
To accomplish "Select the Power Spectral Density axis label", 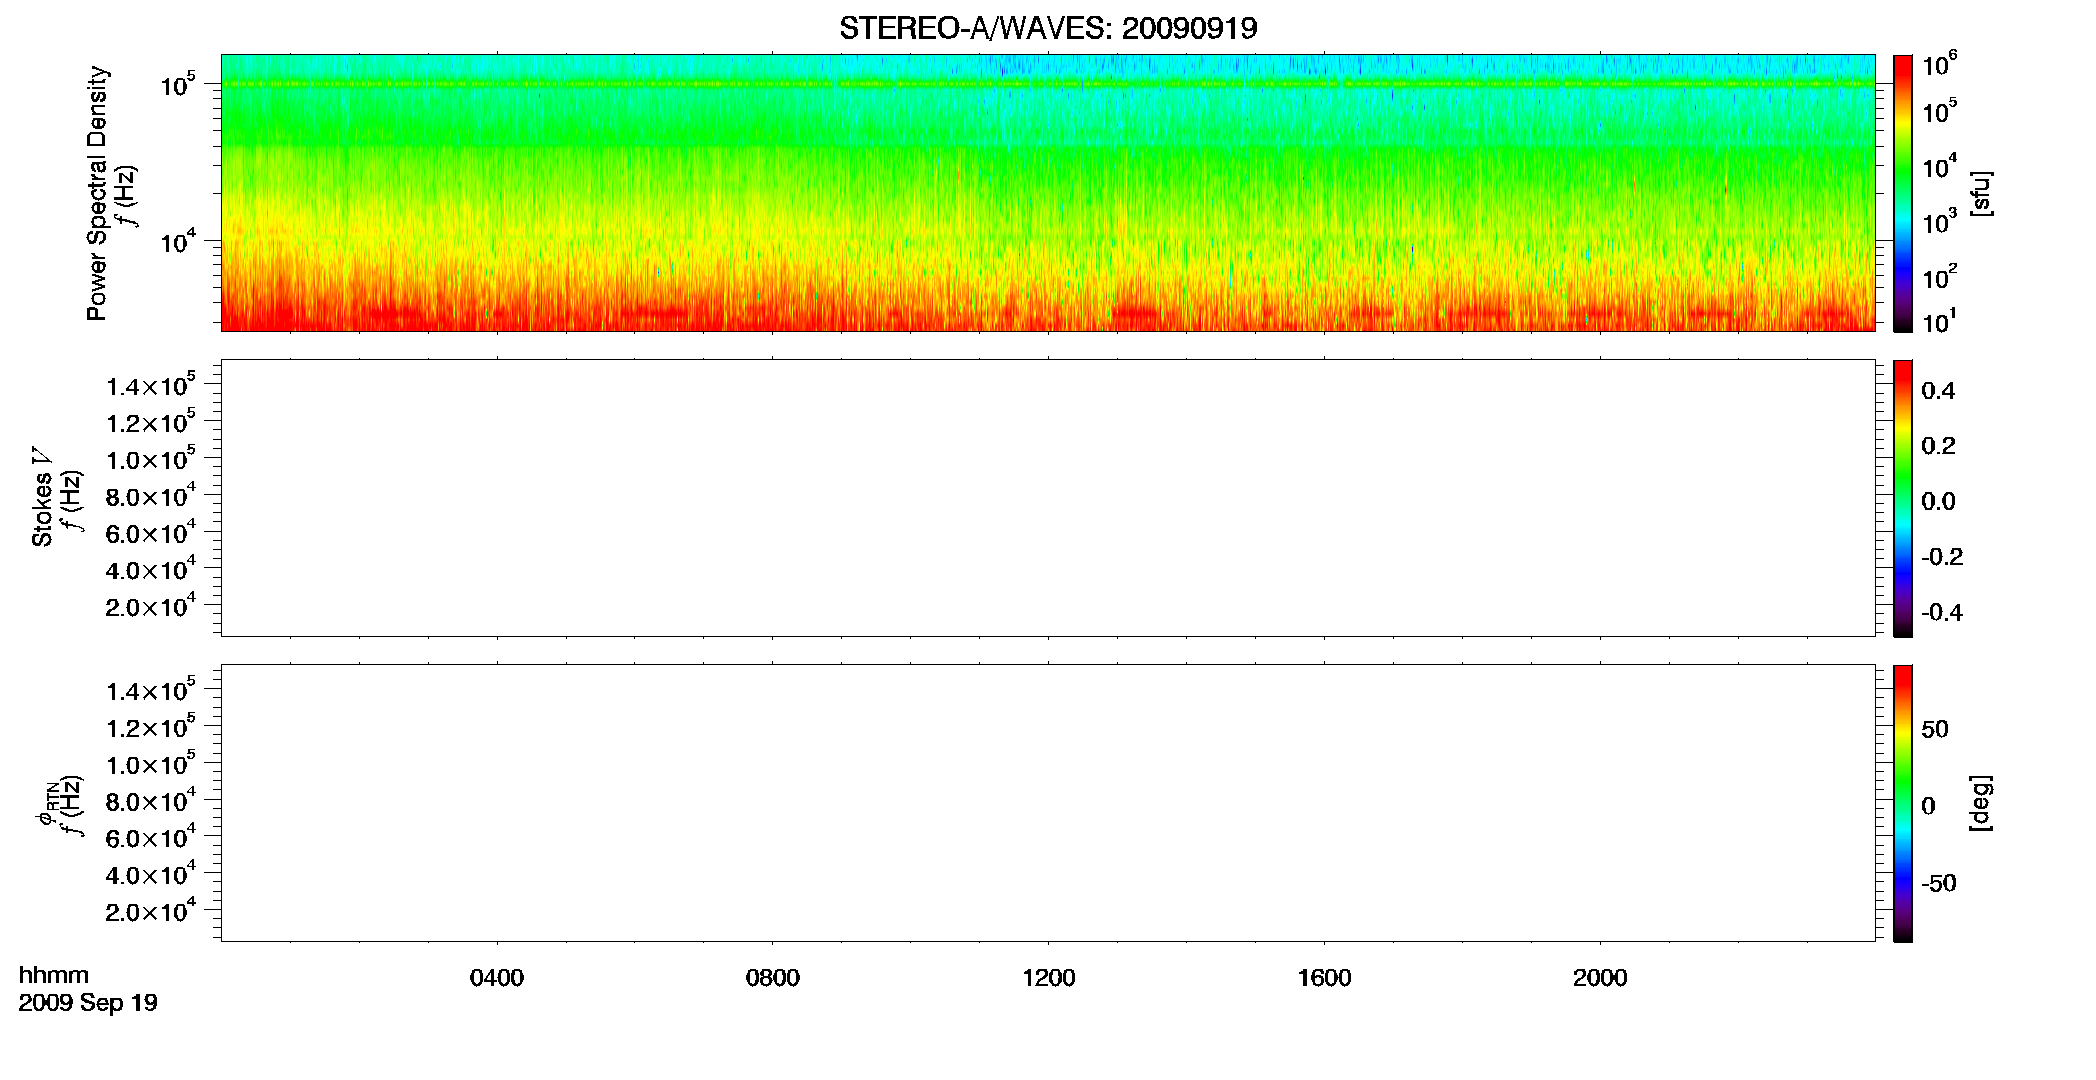I will 97,193.
